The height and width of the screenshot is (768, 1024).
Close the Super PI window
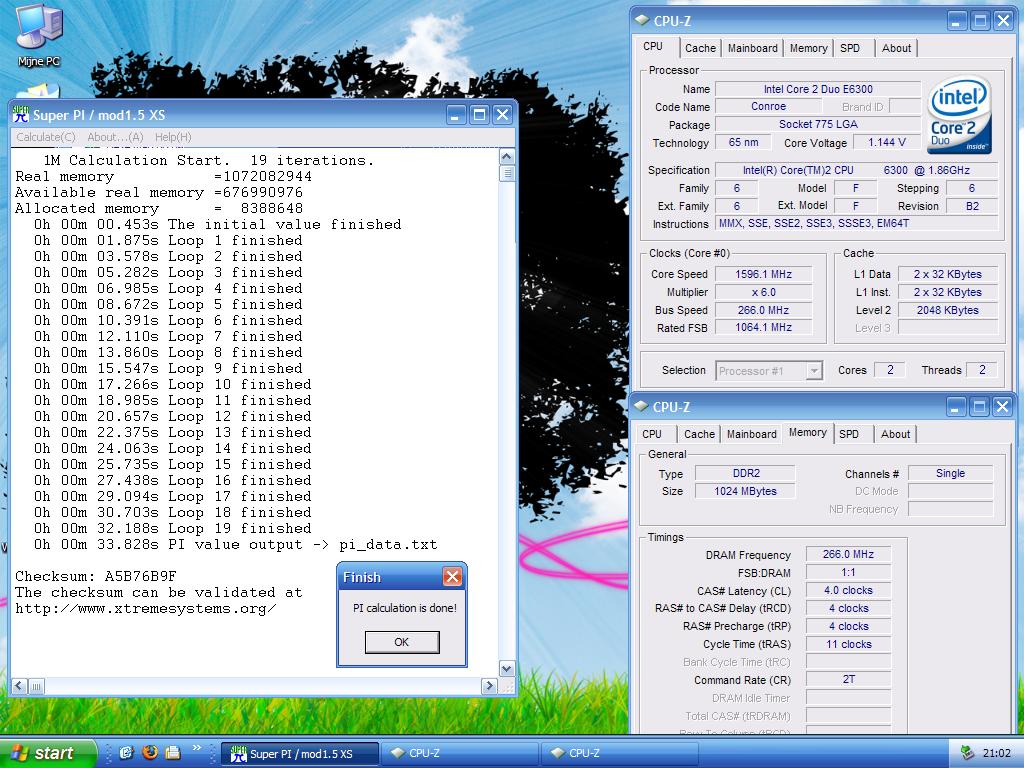pyautogui.click(x=502, y=115)
